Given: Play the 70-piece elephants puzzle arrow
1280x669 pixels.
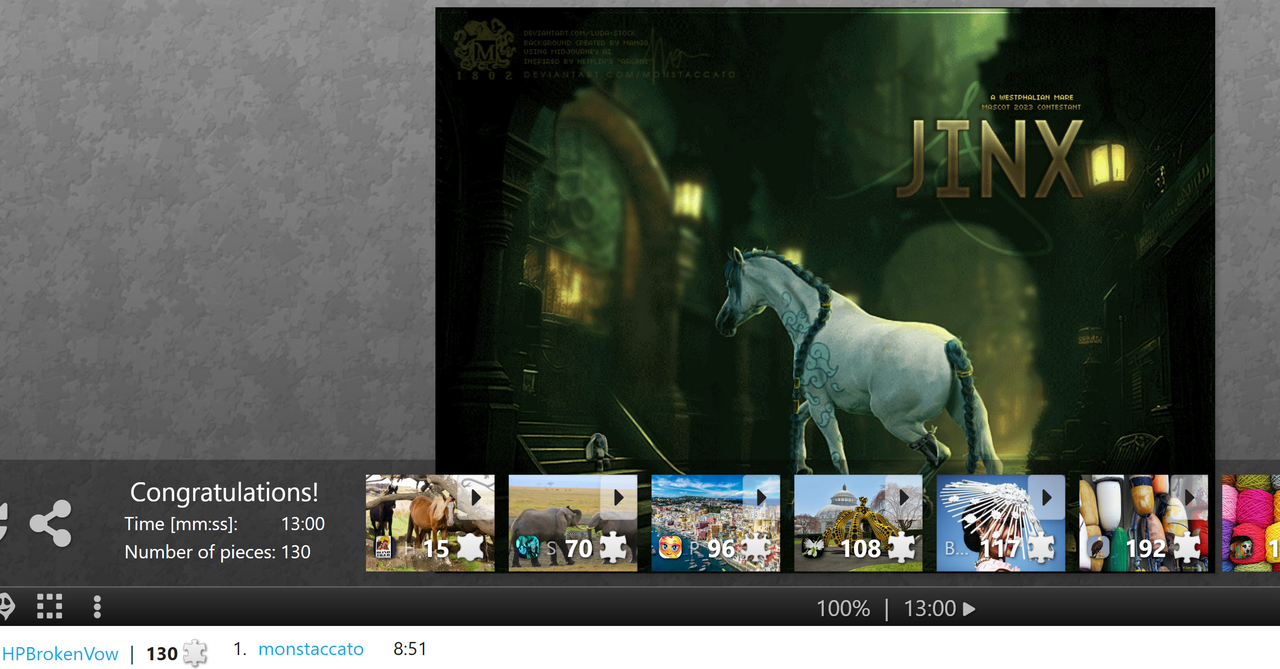Looking at the screenshot, I should [619, 497].
